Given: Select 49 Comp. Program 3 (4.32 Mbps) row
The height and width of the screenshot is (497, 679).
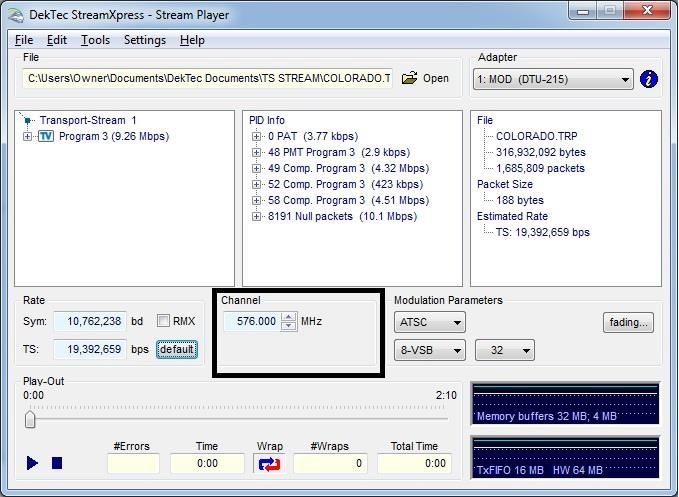Looking at the screenshot, I should click(349, 168).
